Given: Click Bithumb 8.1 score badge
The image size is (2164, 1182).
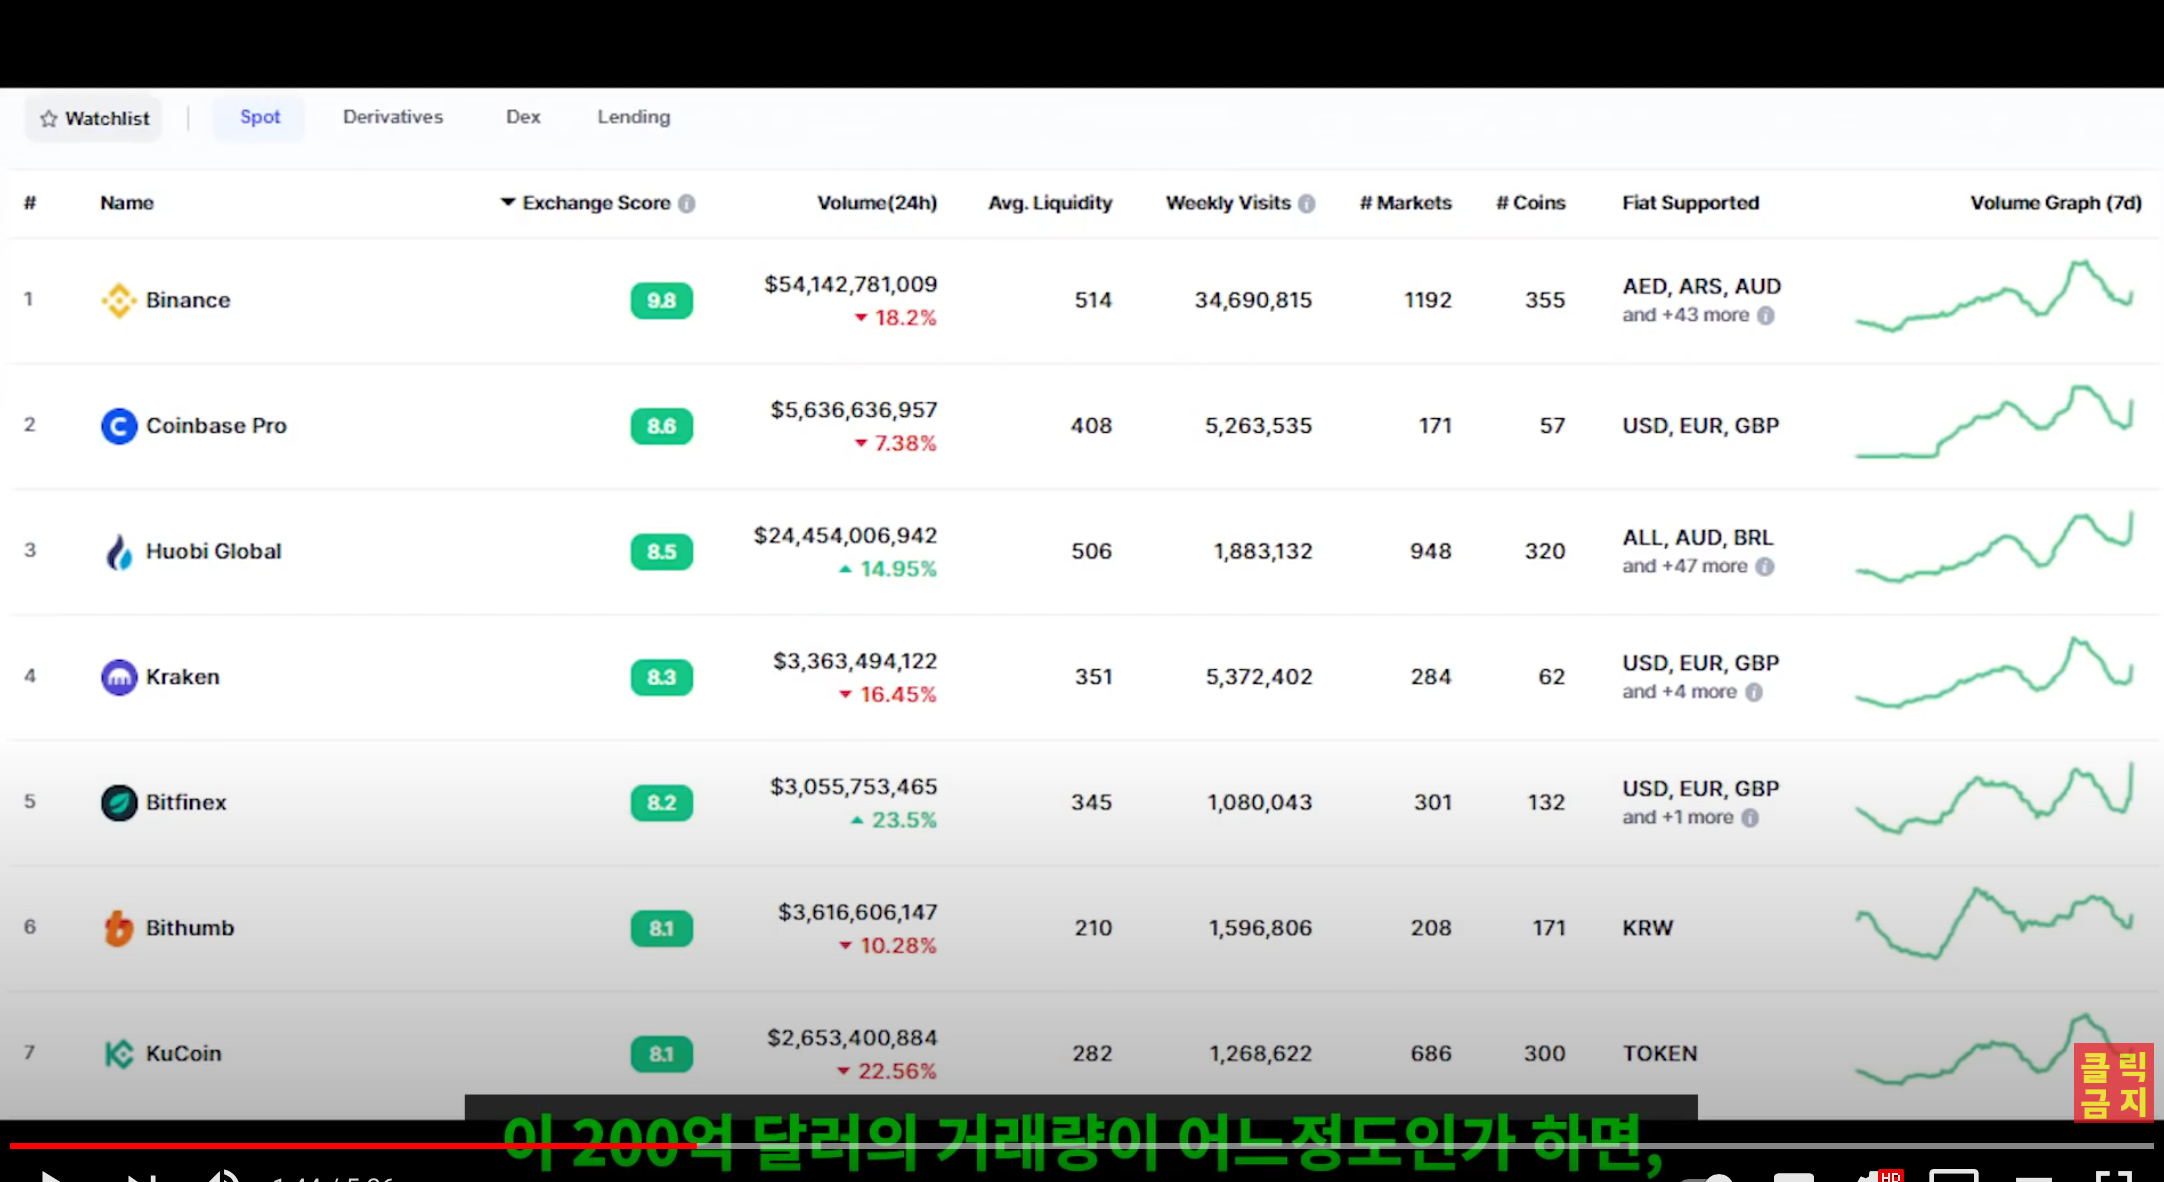Looking at the screenshot, I should [x=661, y=929].
